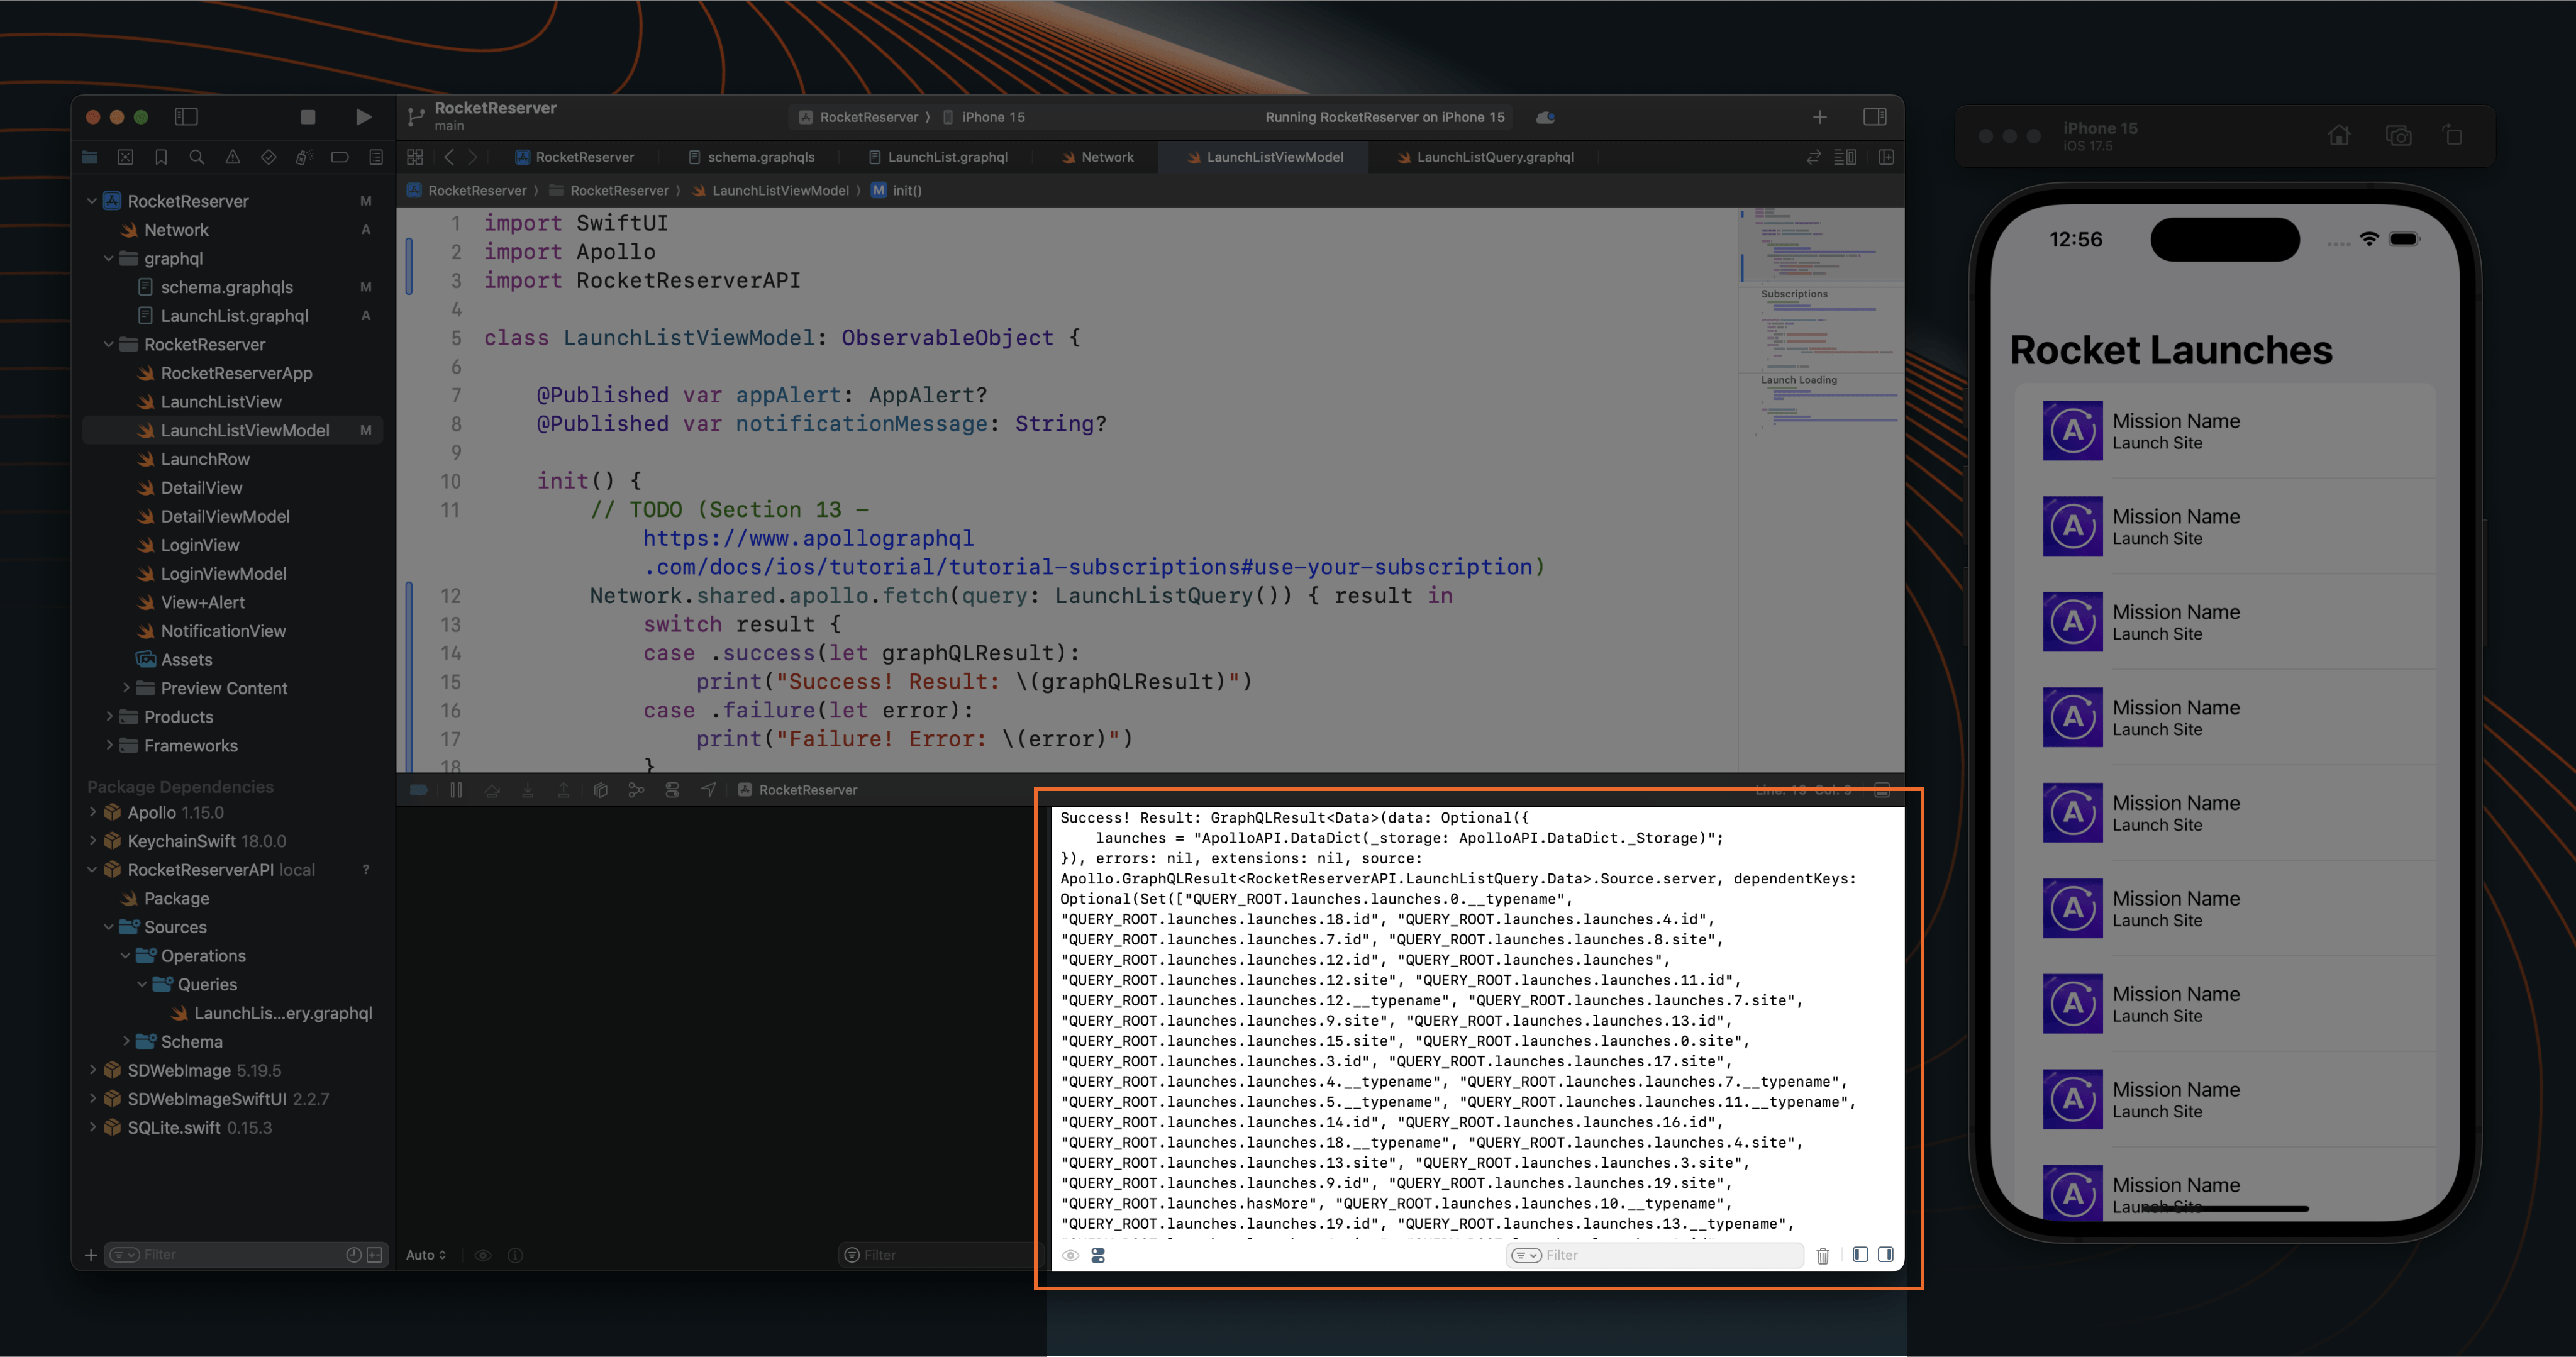Open the LaunchListQuery.graphql tab
The width and height of the screenshot is (2576, 1357).
(1494, 157)
